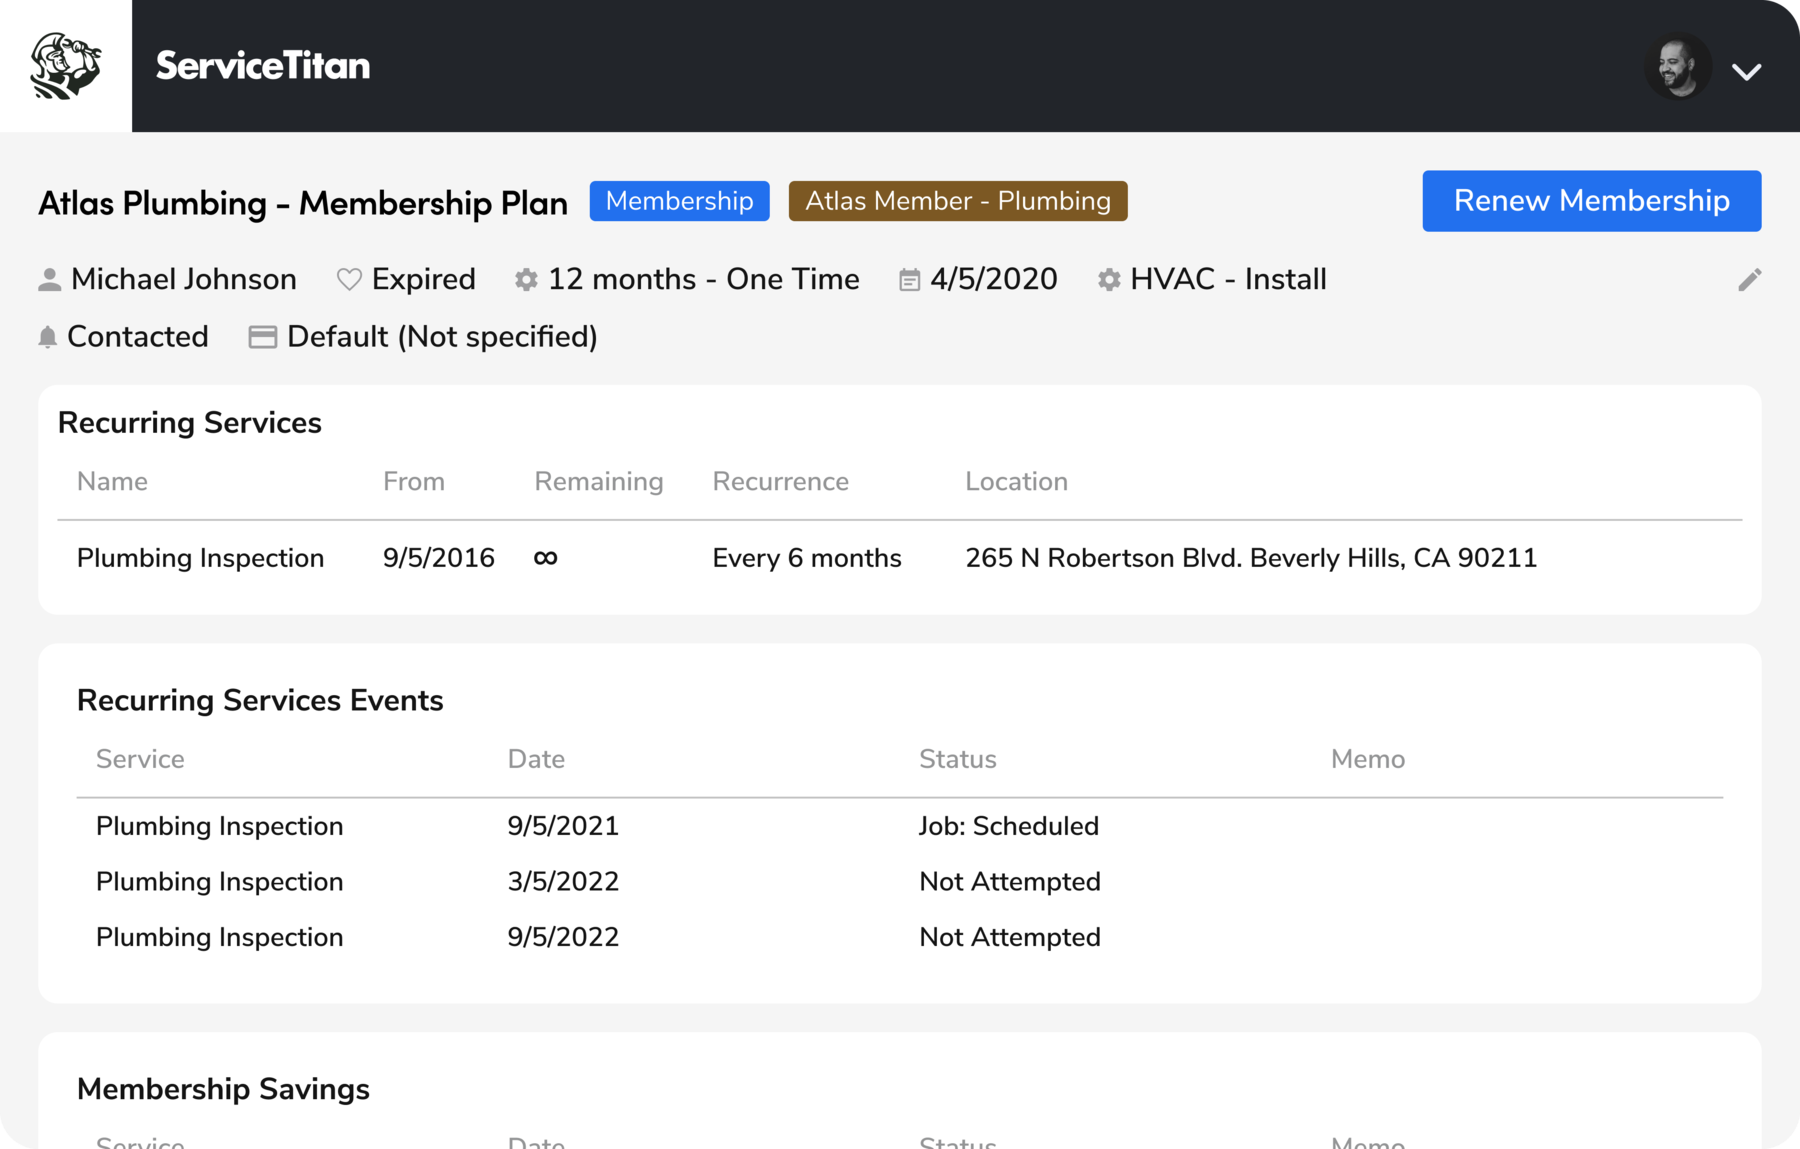The width and height of the screenshot is (1800, 1149).
Task: Open the ServiceTitan top navigation menu
Action: [x=263, y=65]
